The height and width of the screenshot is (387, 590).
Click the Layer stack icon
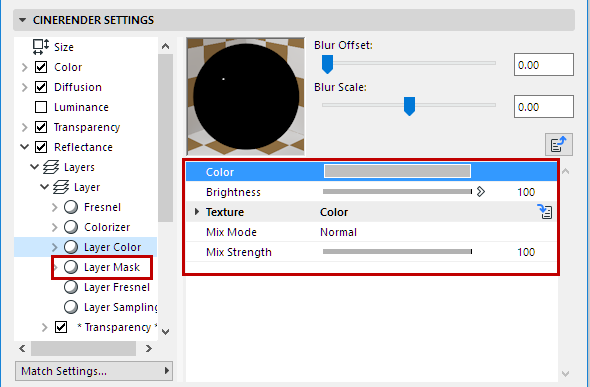tap(61, 187)
